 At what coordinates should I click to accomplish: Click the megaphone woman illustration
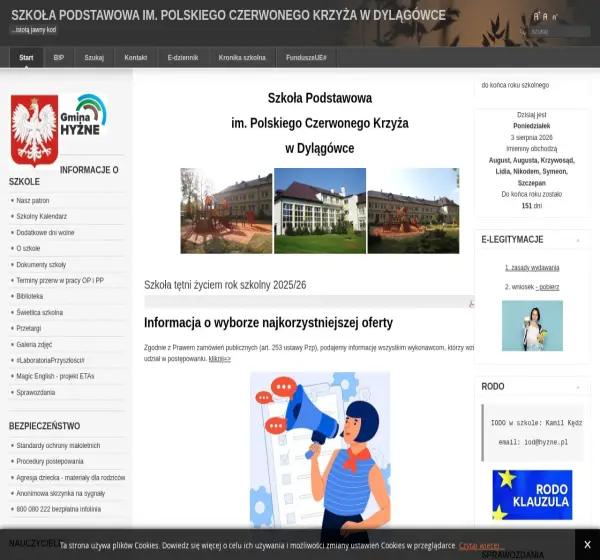point(320,450)
